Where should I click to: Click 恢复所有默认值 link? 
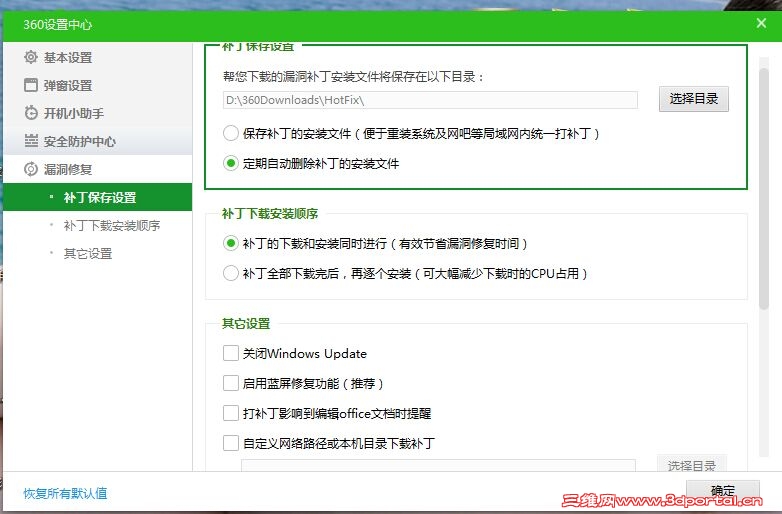coord(65,494)
